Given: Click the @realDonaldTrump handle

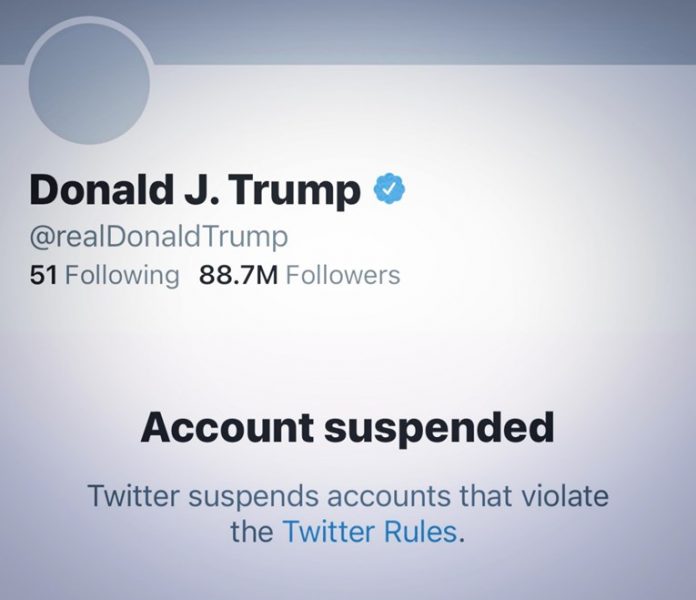Looking at the screenshot, I should pyautogui.click(x=160, y=237).
